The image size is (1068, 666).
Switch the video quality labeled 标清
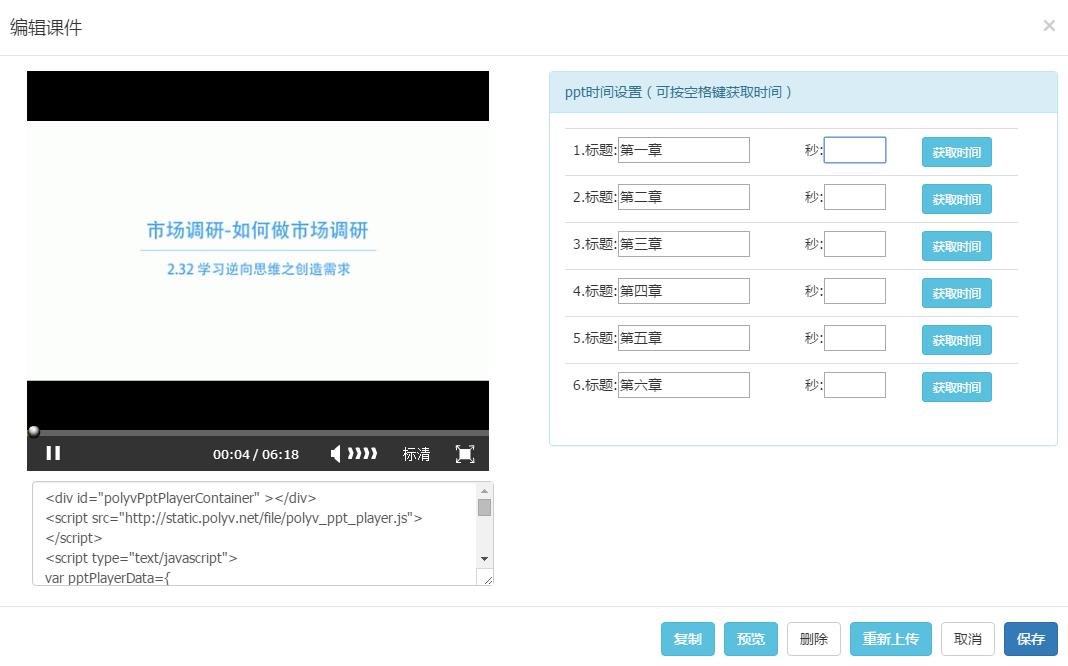[416, 454]
